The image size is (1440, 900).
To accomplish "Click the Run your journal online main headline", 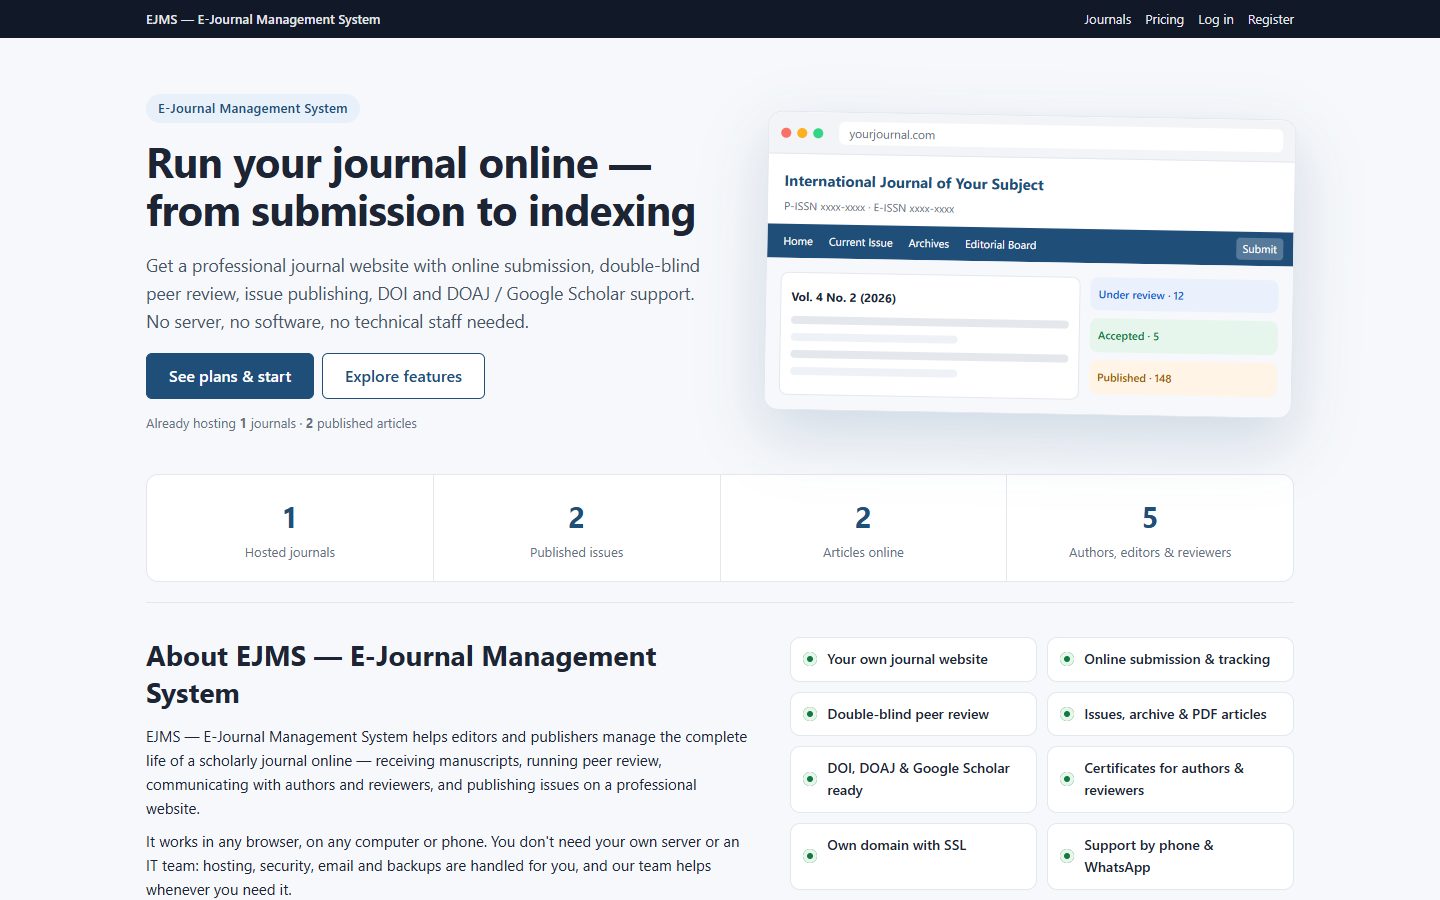I will click(x=421, y=187).
